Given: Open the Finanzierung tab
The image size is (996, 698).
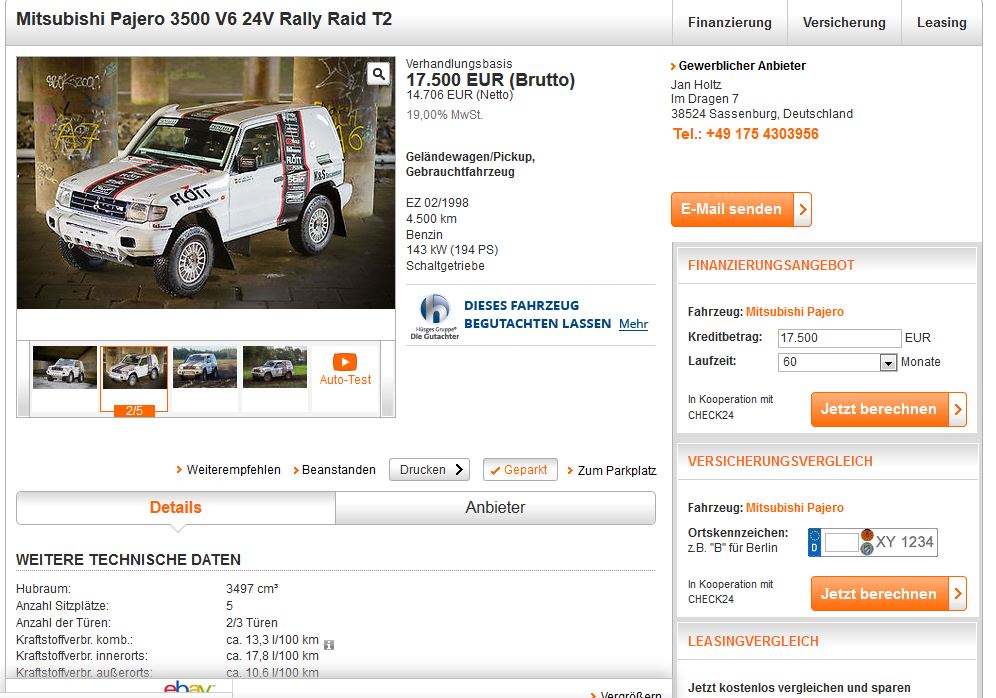Looking at the screenshot, I should click(730, 22).
